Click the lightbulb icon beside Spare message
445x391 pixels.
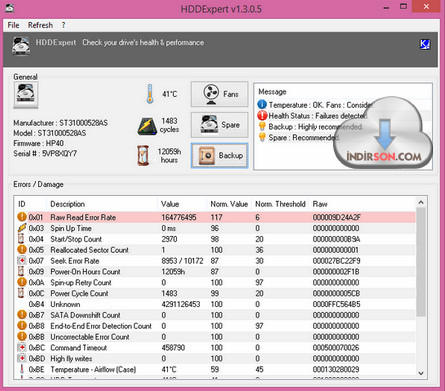pos(262,137)
